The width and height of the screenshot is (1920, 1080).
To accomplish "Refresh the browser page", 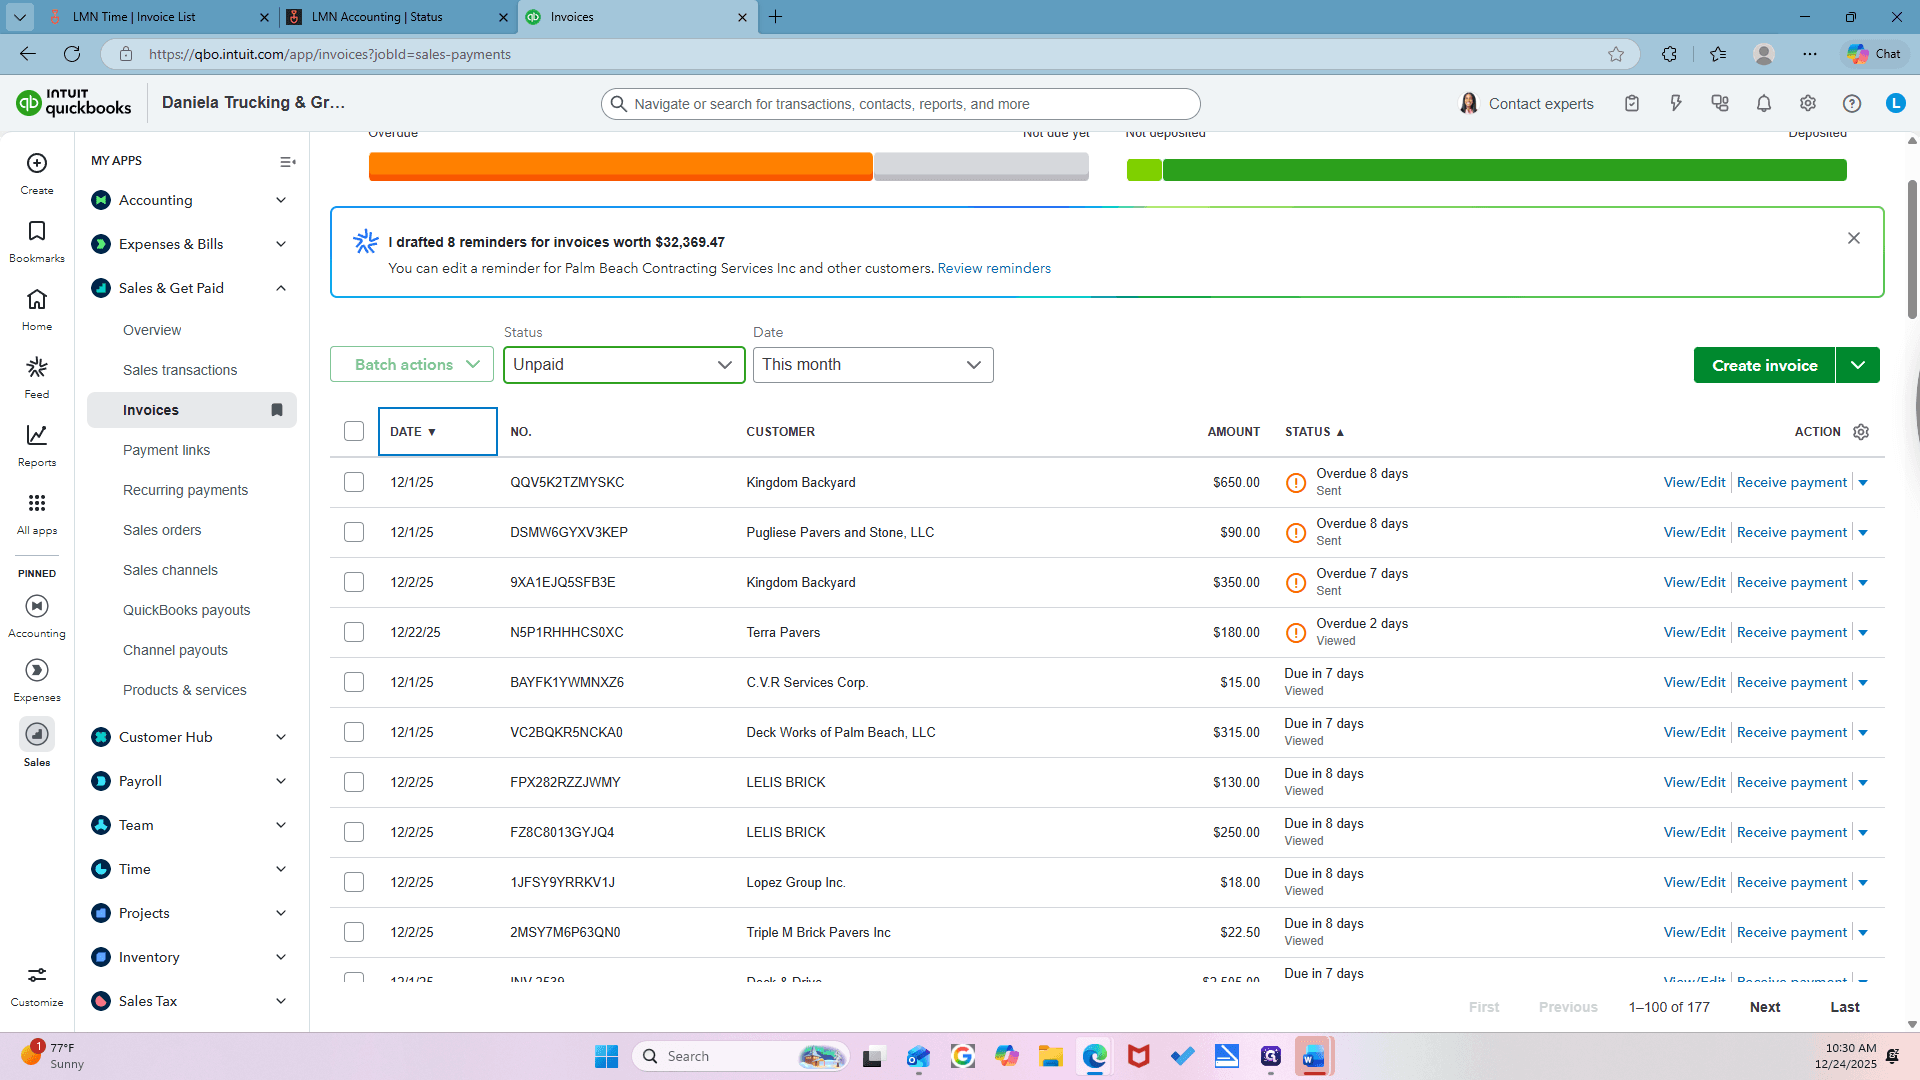I will click(x=72, y=54).
